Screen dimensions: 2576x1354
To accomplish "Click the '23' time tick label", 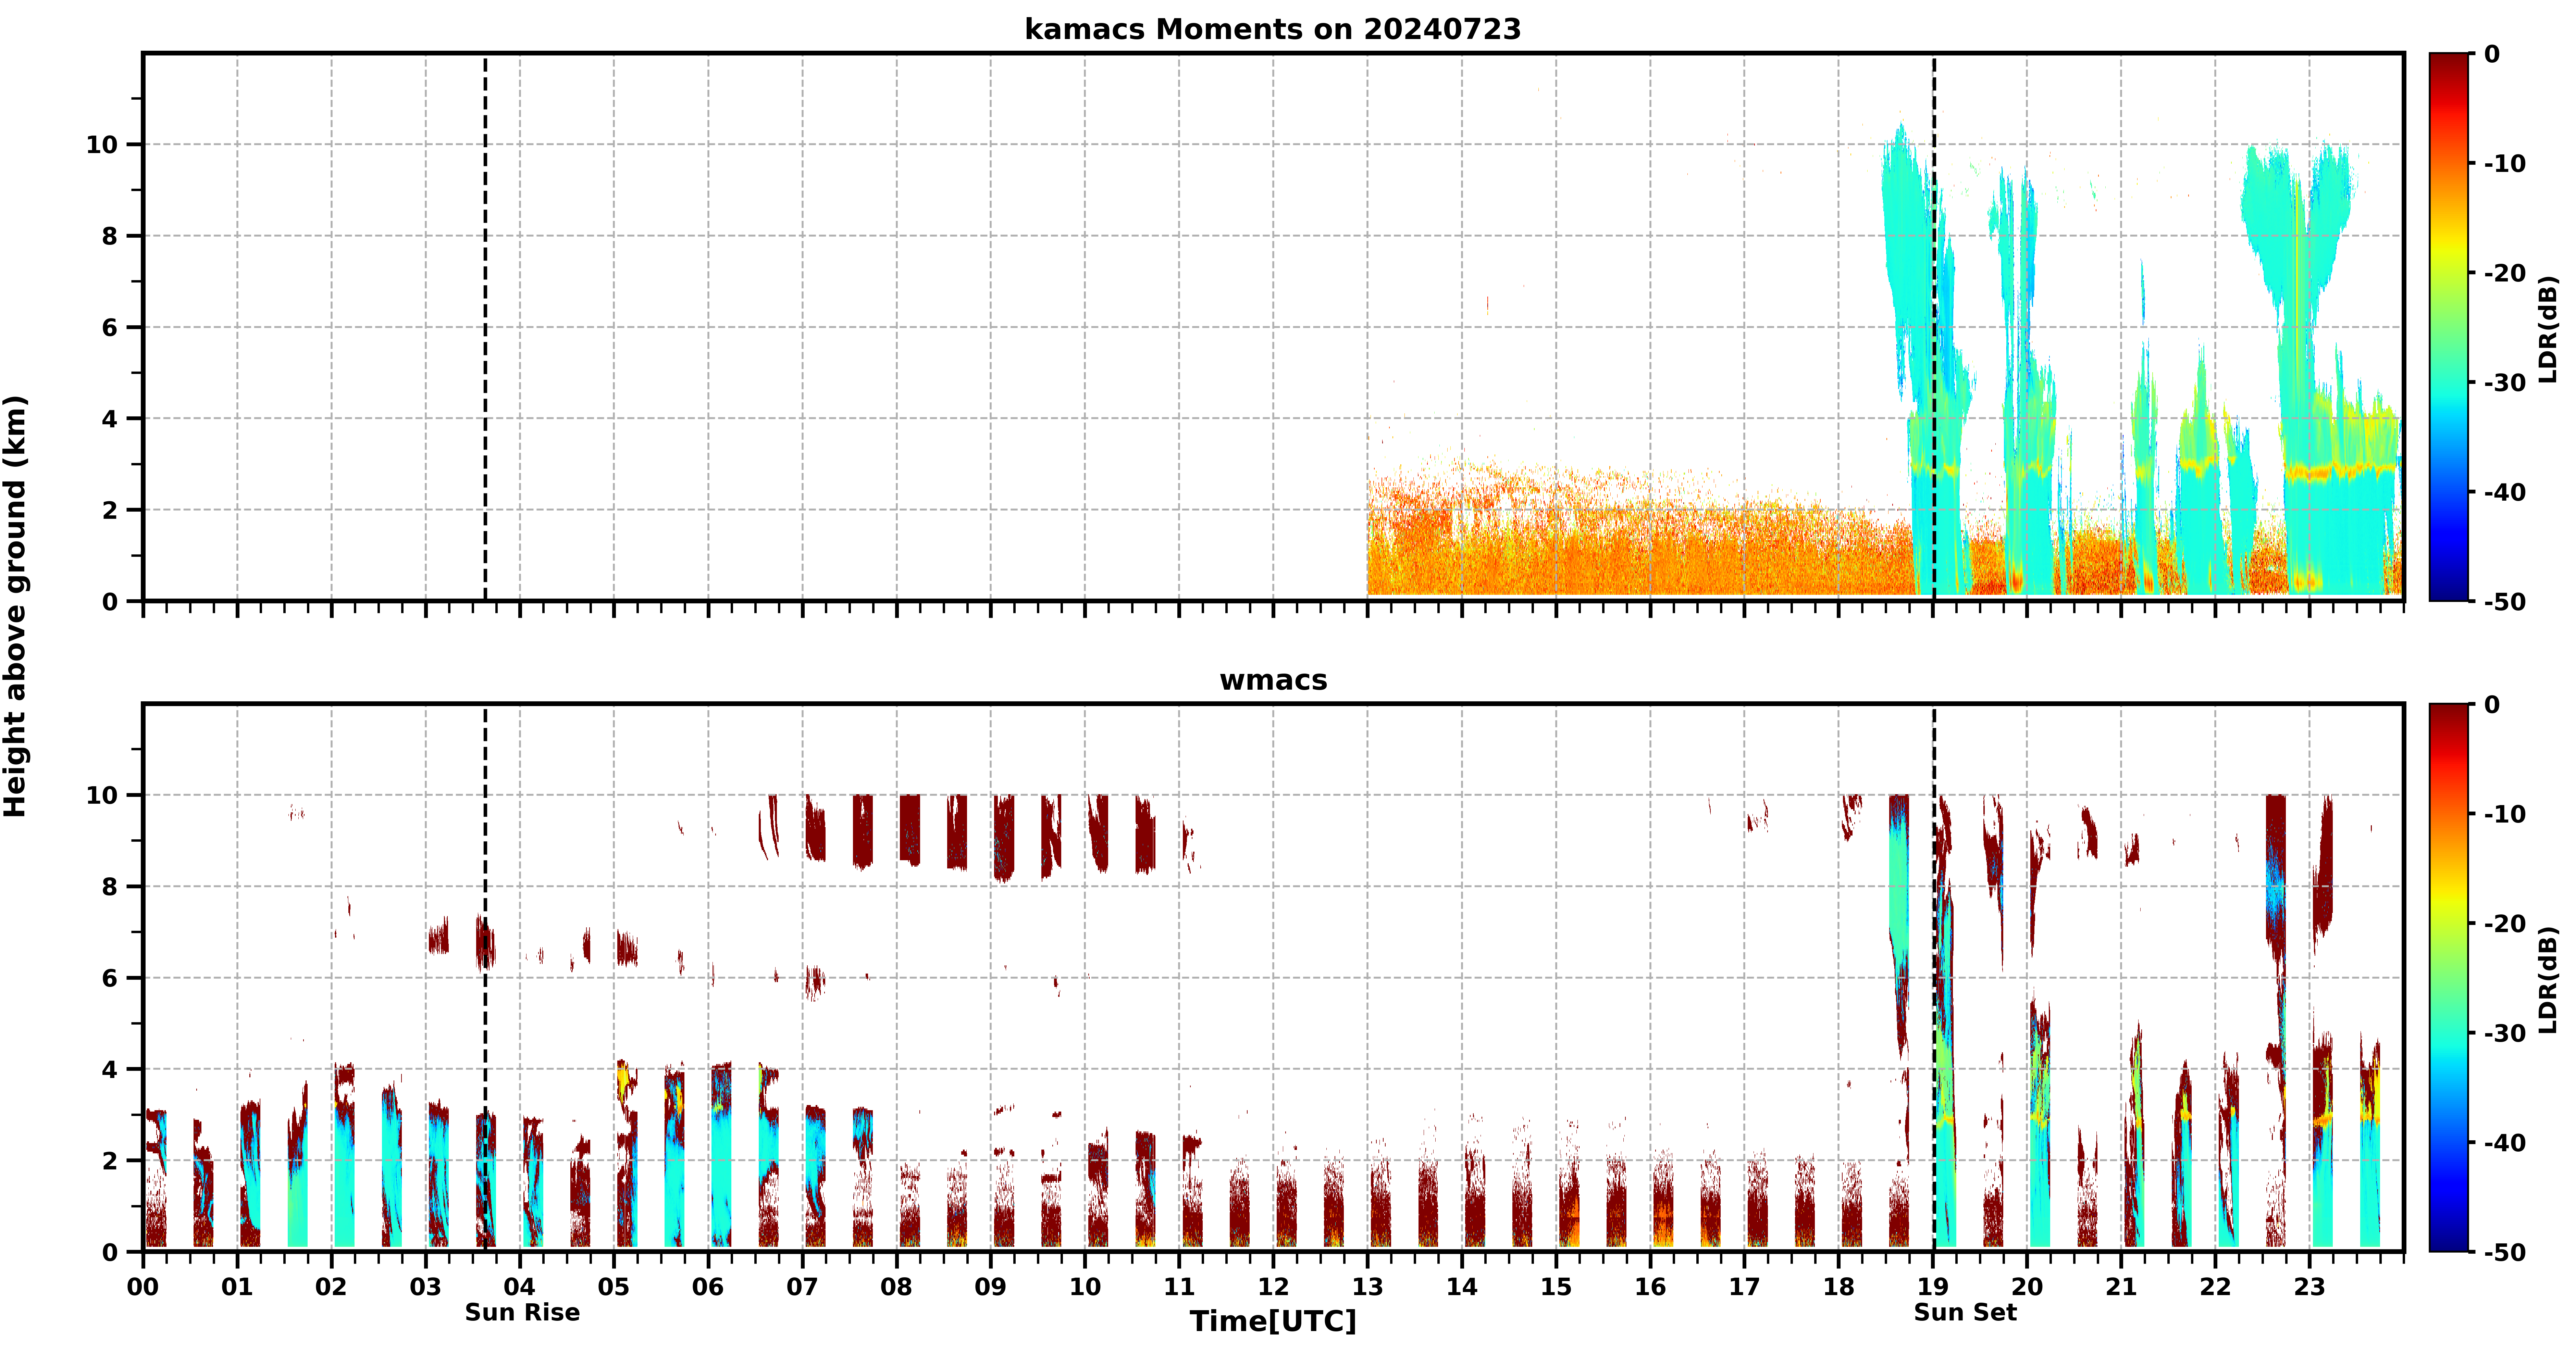I will click(x=2309, y=1287).
